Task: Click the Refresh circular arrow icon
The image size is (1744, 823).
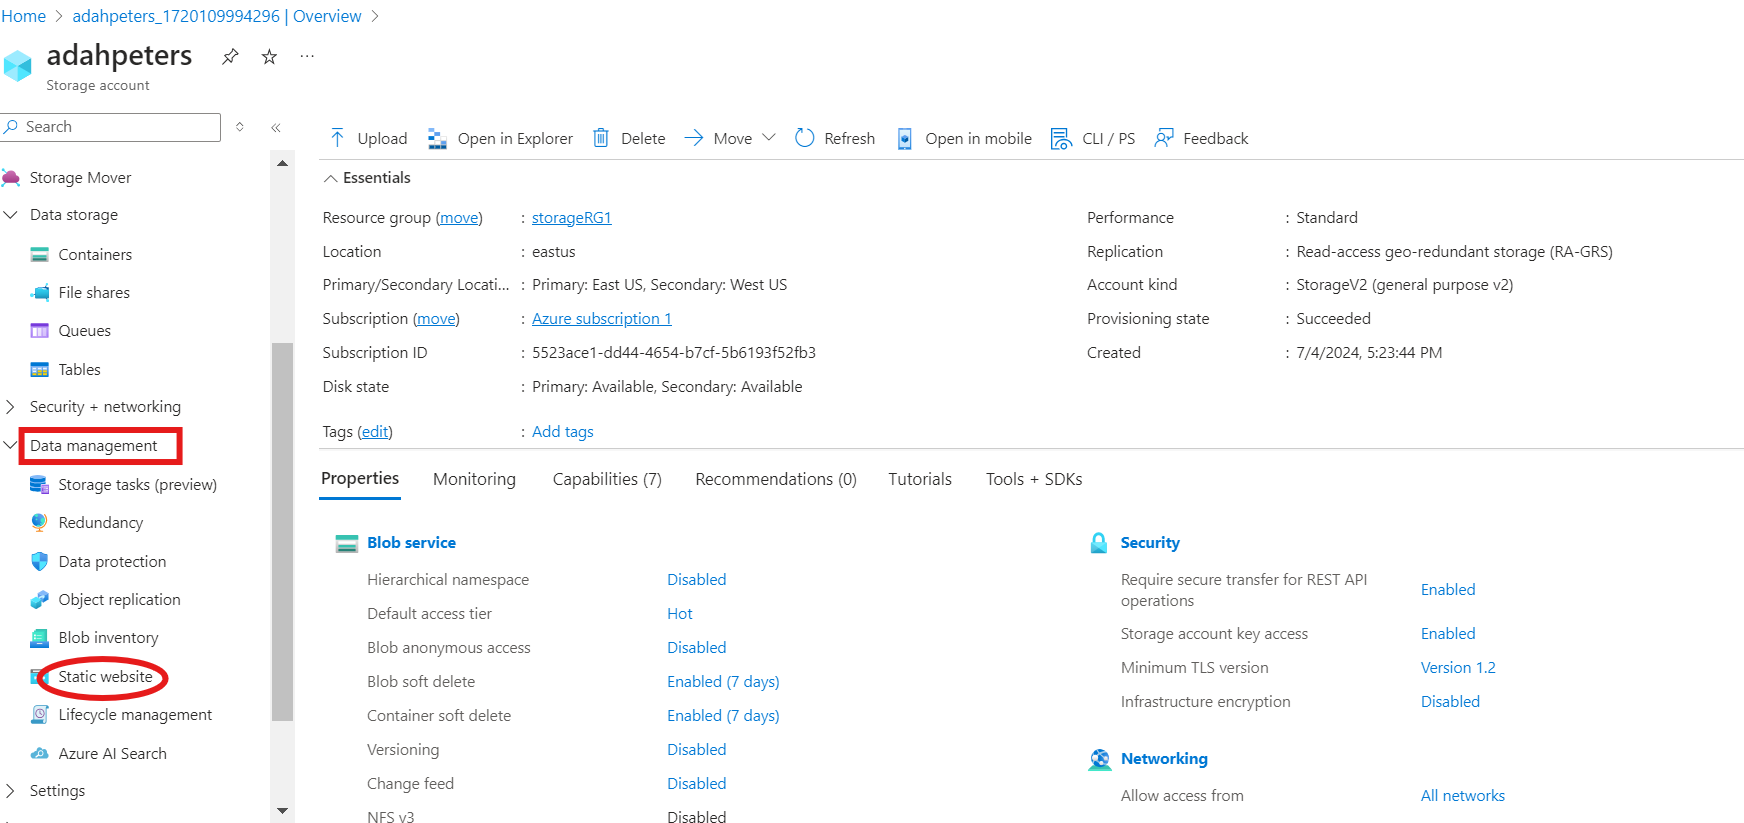Action: tap(805, 138)
